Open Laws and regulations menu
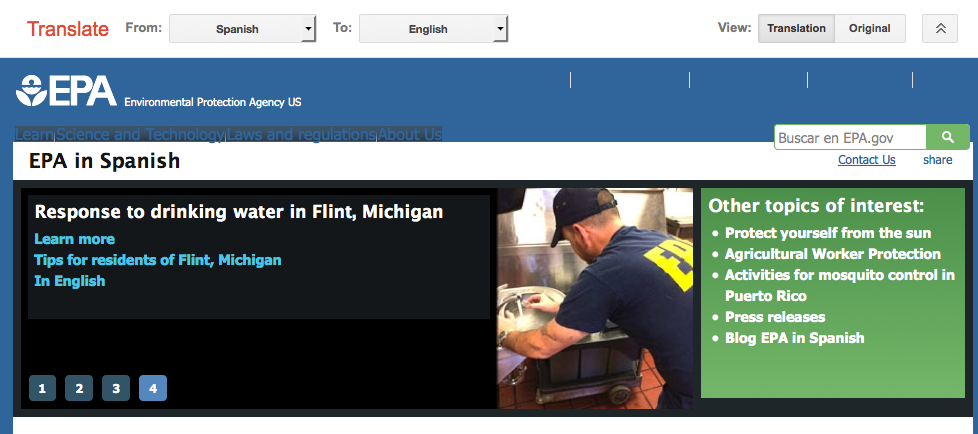 click(301, 134)
